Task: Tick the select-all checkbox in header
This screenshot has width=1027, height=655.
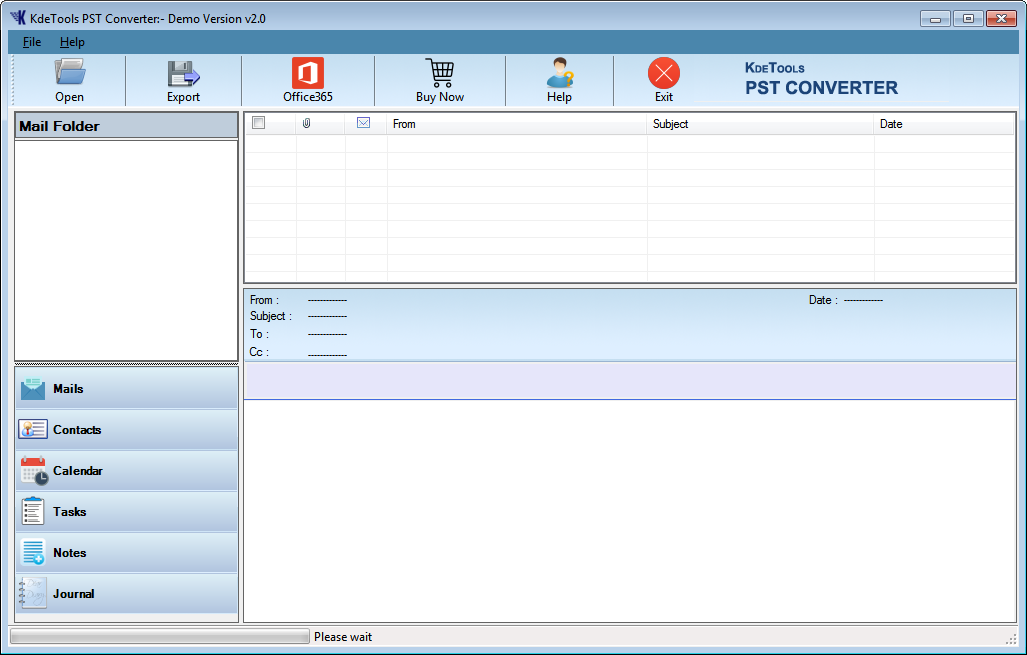Action: 259,123
